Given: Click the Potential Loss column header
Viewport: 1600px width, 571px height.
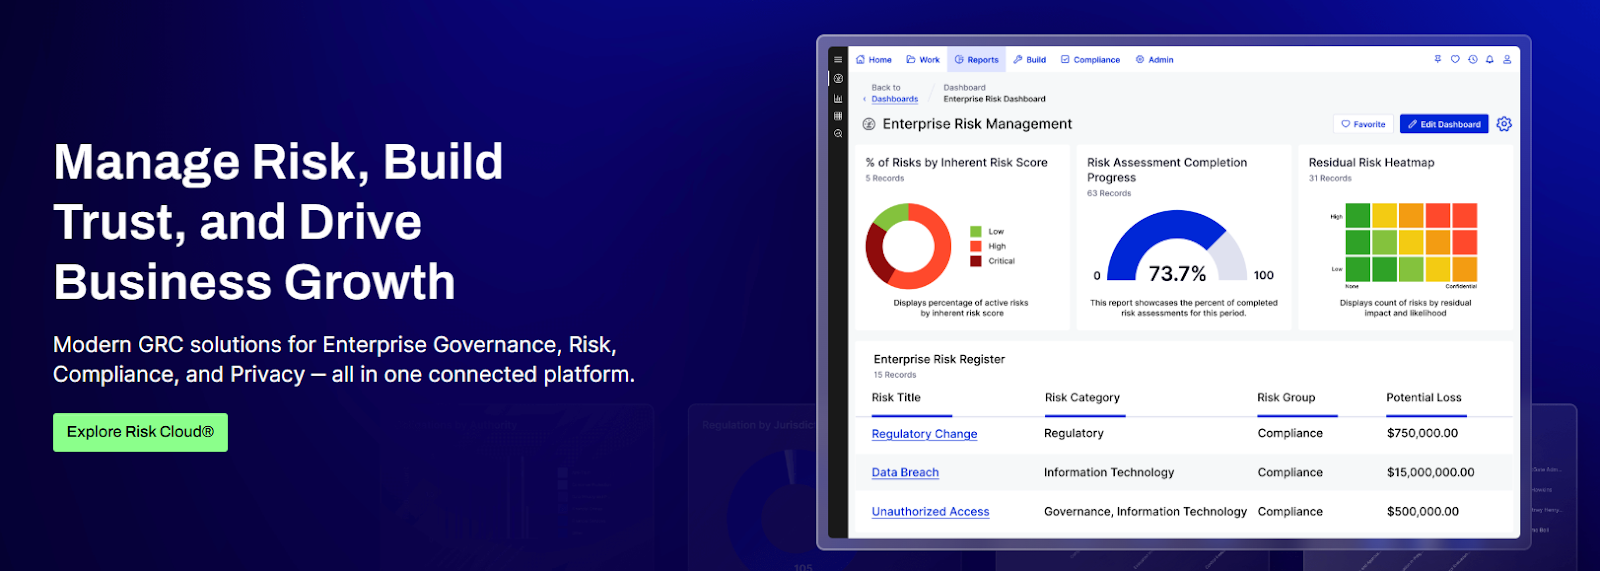Looking at the screenshot, I should point(1424,398).
